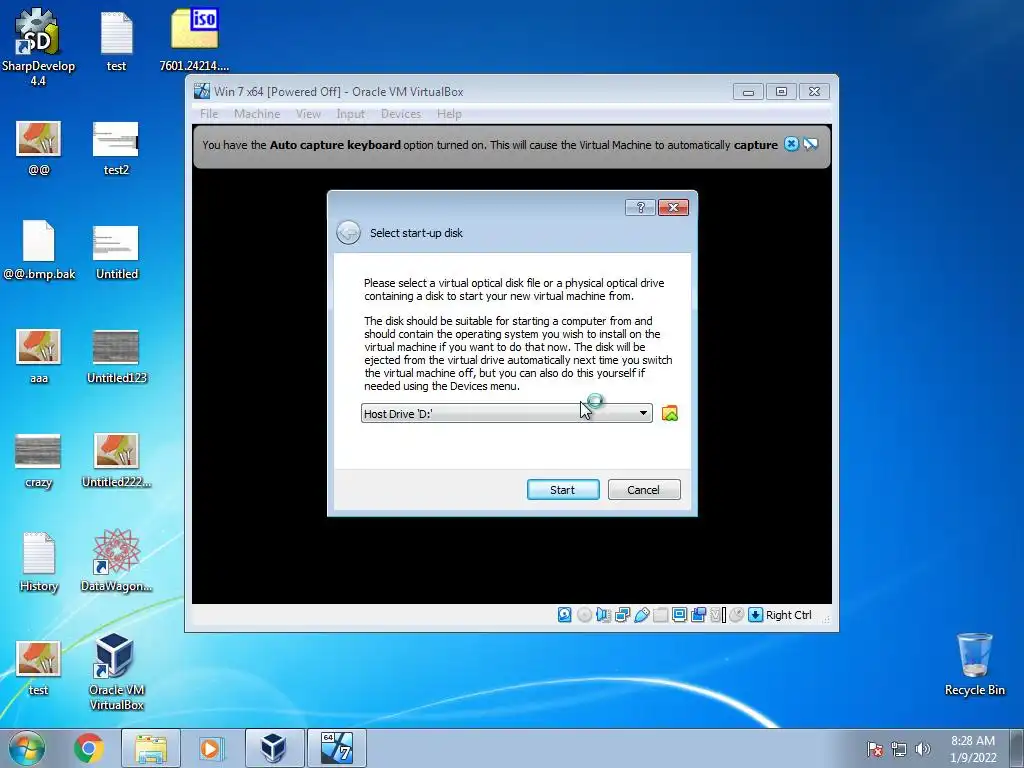The image size is (1024, 768).
Task: Select the History text file icon
Action: (39, 562)
